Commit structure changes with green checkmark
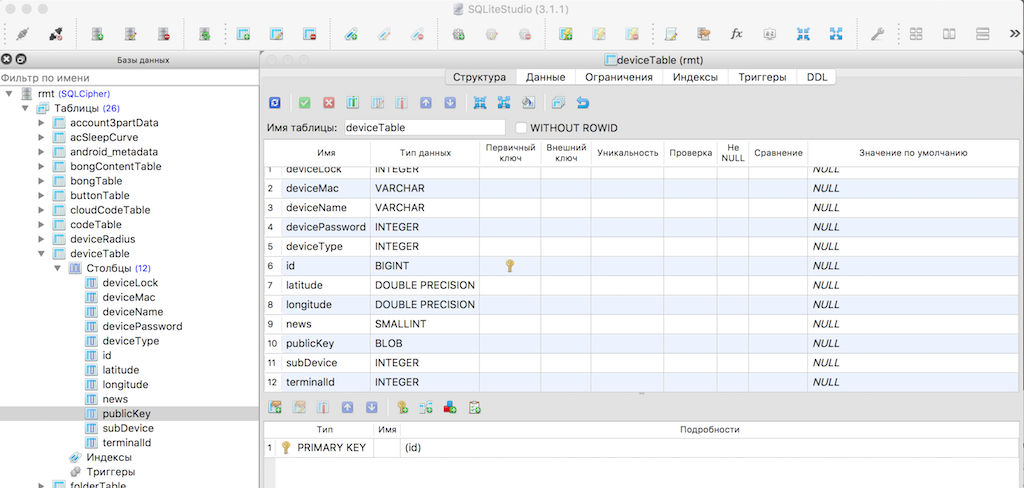Image resolution: width=1024 pixels, height=488 pixels. [304, 102]
